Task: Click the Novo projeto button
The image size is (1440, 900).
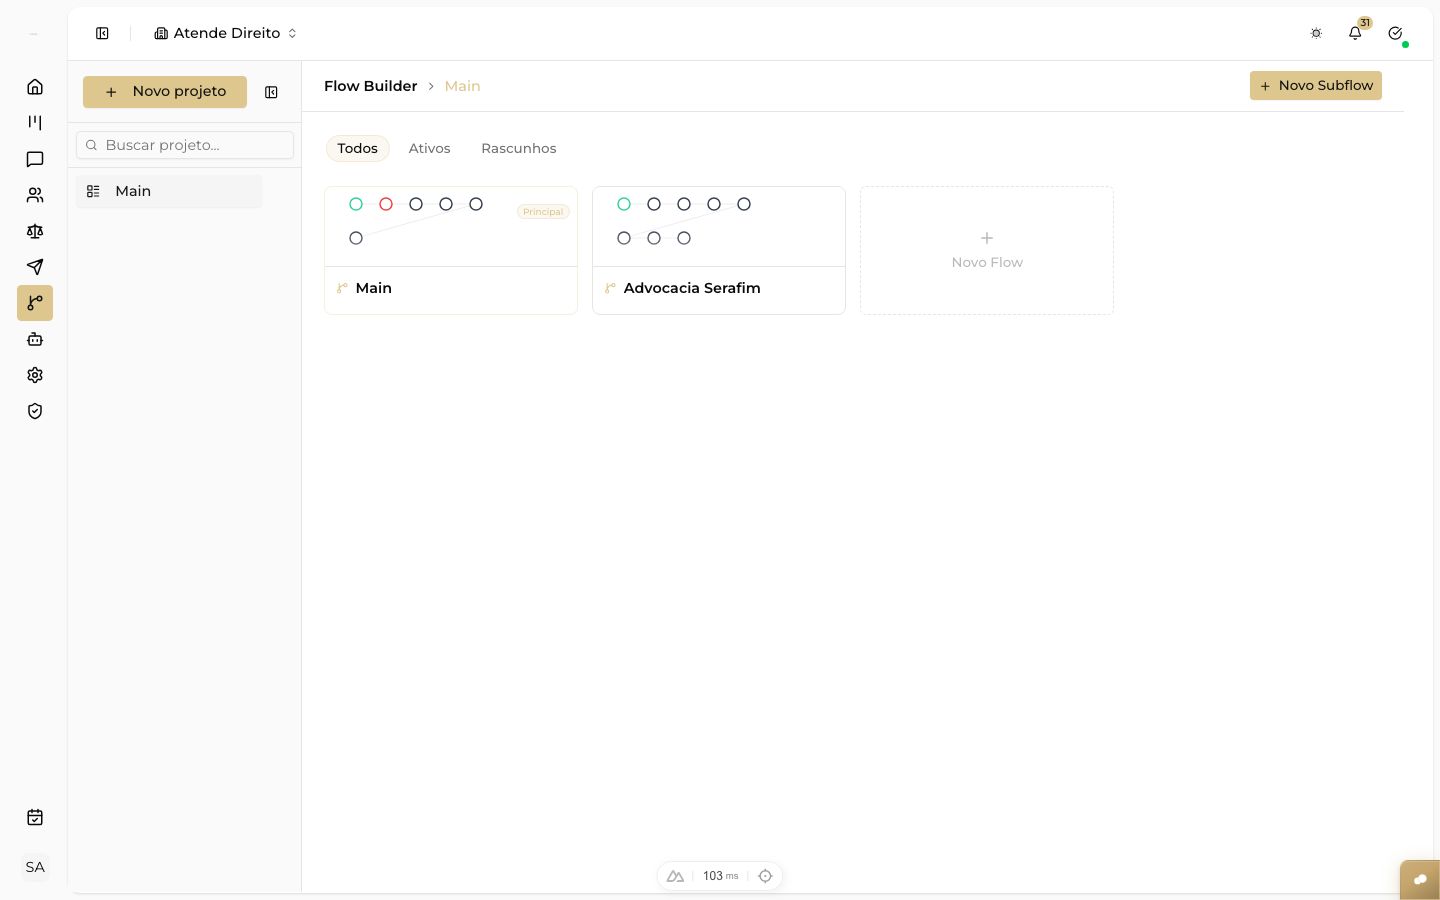Action: click(x=165, y=92)
